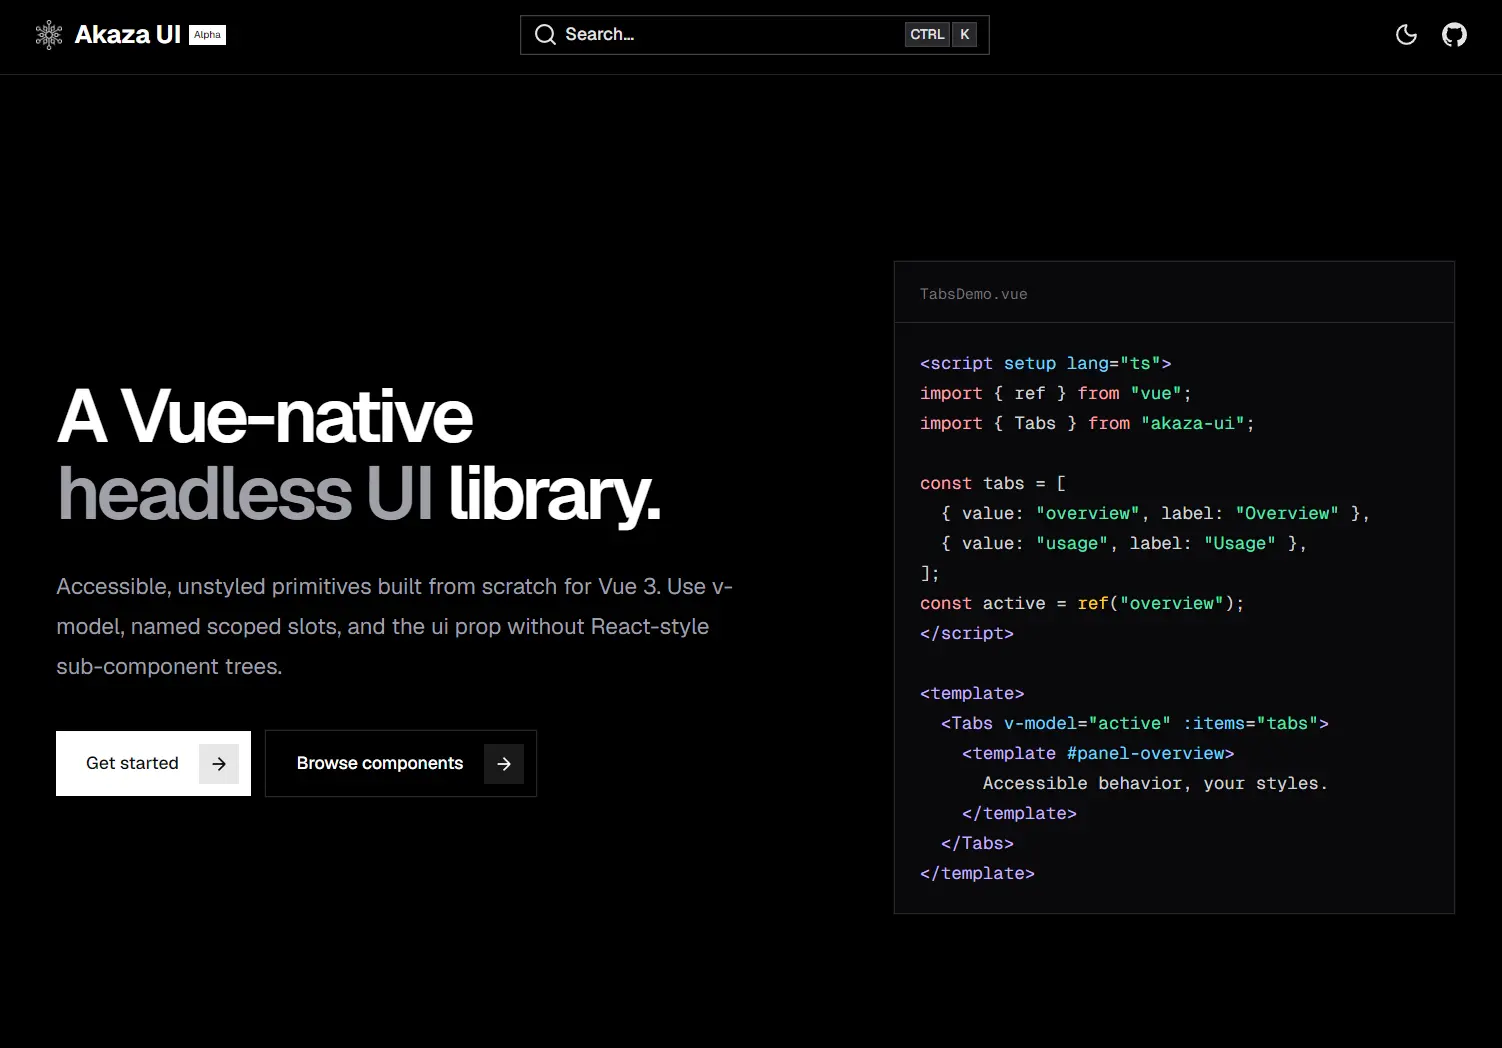This screenshot has width=1502, height=1048.
Task: Click the 'headless UI library.' heading line
Action: (x=359, y=494)
